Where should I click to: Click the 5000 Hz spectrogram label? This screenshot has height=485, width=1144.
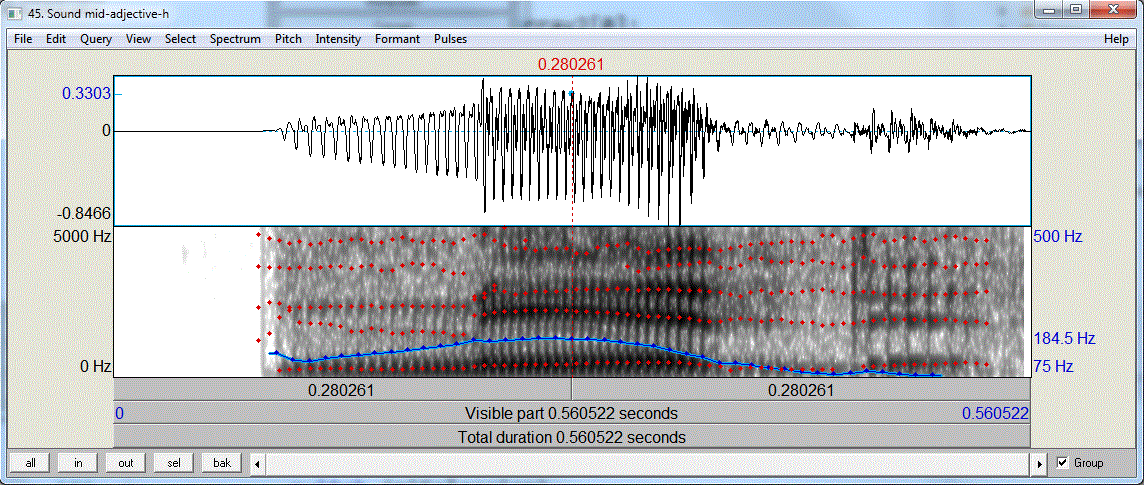(80, 236)
